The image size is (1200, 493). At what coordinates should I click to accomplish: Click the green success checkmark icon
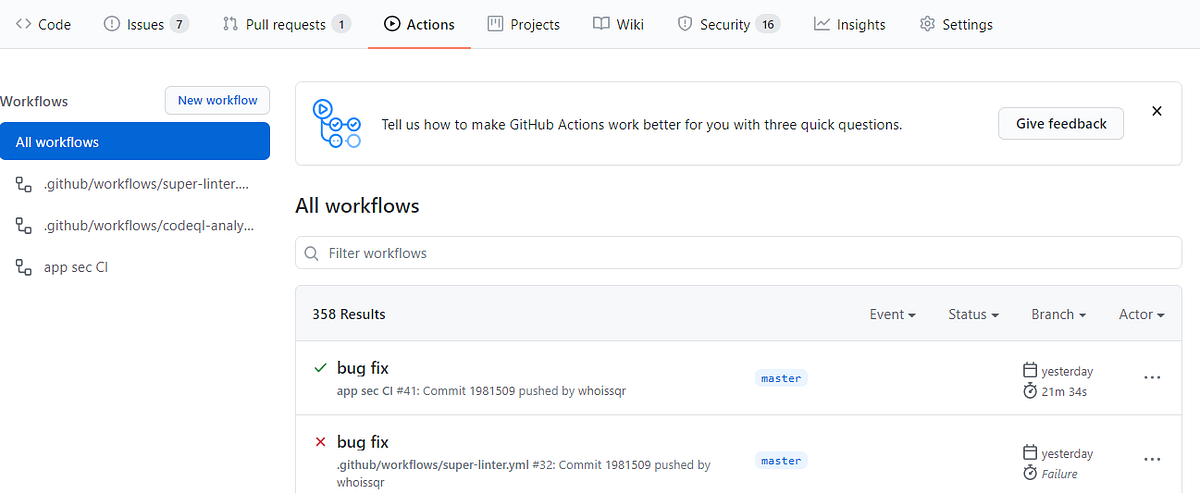(320, 369)
